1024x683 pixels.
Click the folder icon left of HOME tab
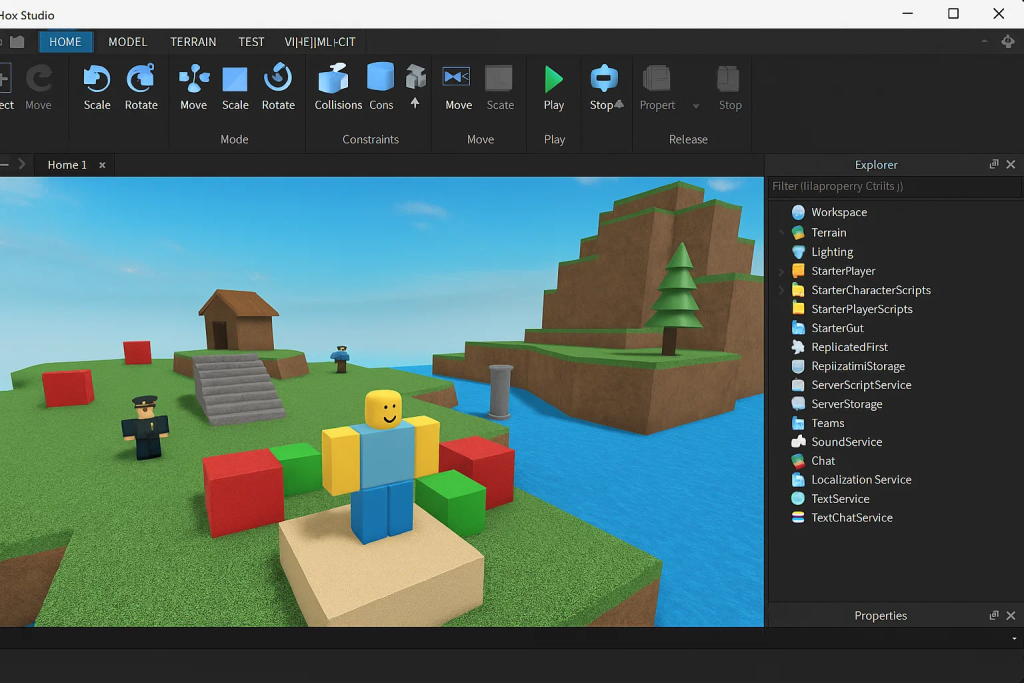point(18,42)
